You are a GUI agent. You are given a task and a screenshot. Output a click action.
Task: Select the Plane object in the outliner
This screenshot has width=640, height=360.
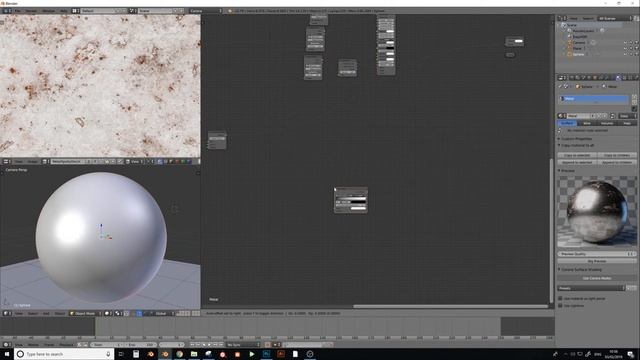(577, 48)
